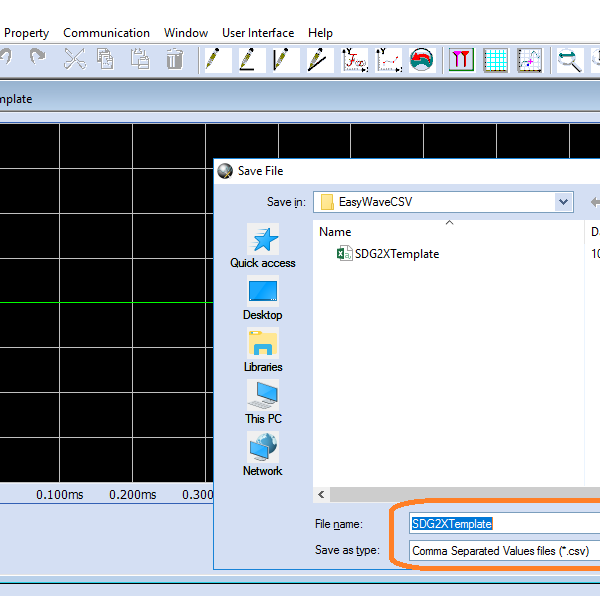This screenshot has height=596, width=600.
Task: Click the horizontal zoom magnifier icon
Action: (570, 59)
